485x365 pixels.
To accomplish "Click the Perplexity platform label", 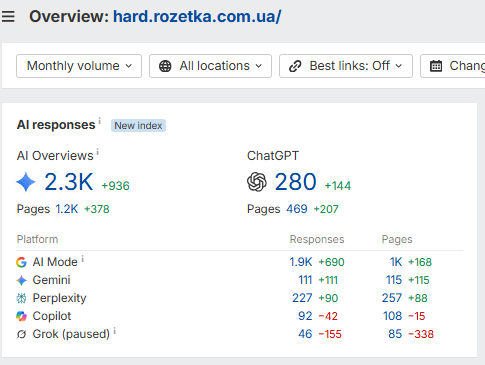I will click(x=59, y=298).
